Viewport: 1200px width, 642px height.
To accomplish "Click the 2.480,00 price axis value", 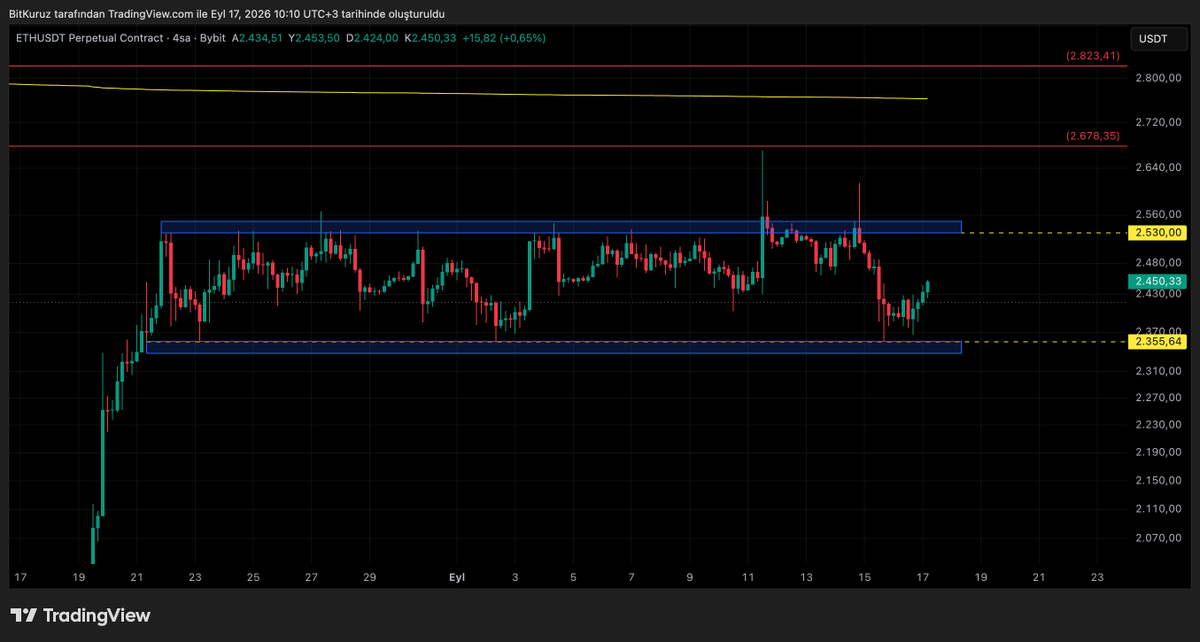I will click(x=1157, y=262).
